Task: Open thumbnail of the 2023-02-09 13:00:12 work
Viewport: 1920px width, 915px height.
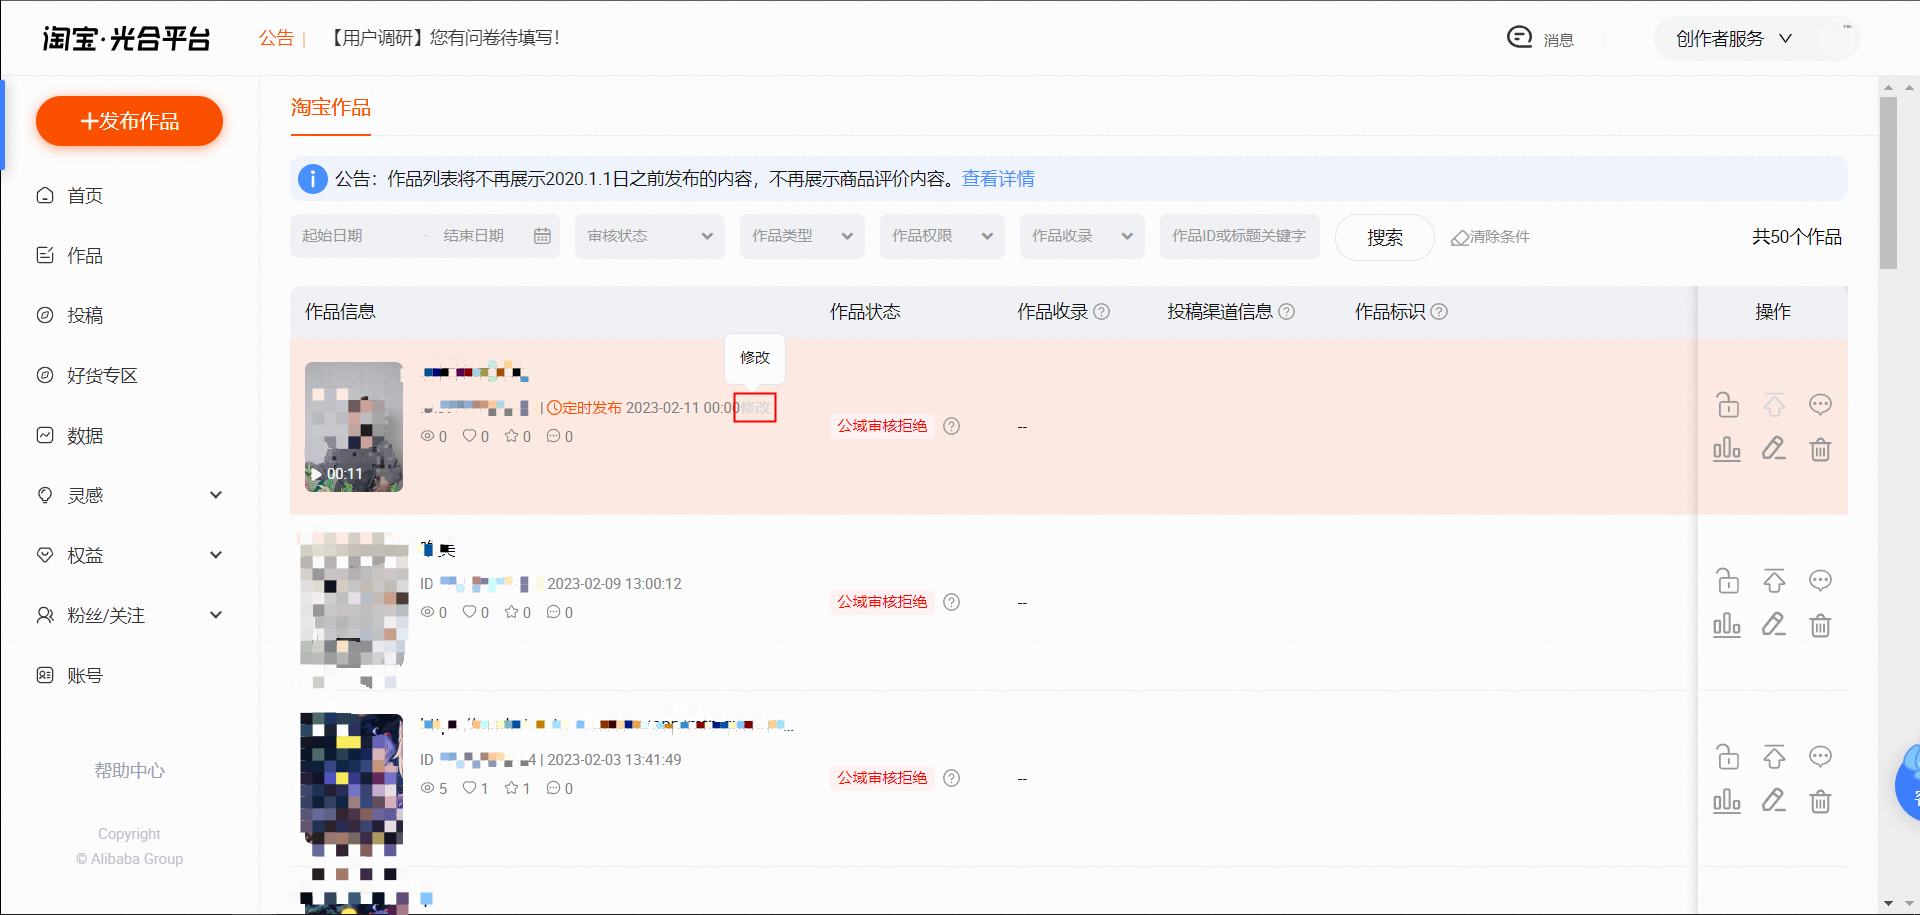Action: tap(354, 603)
